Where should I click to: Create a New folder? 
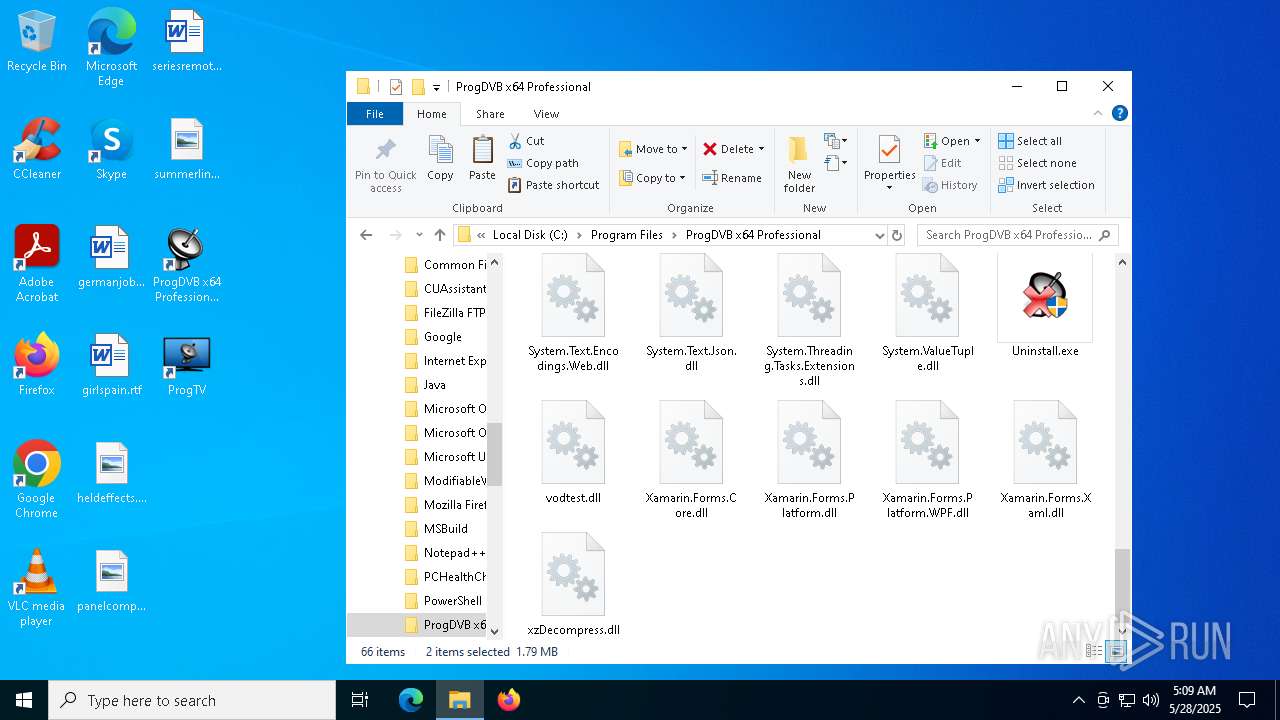pos(799,164)
